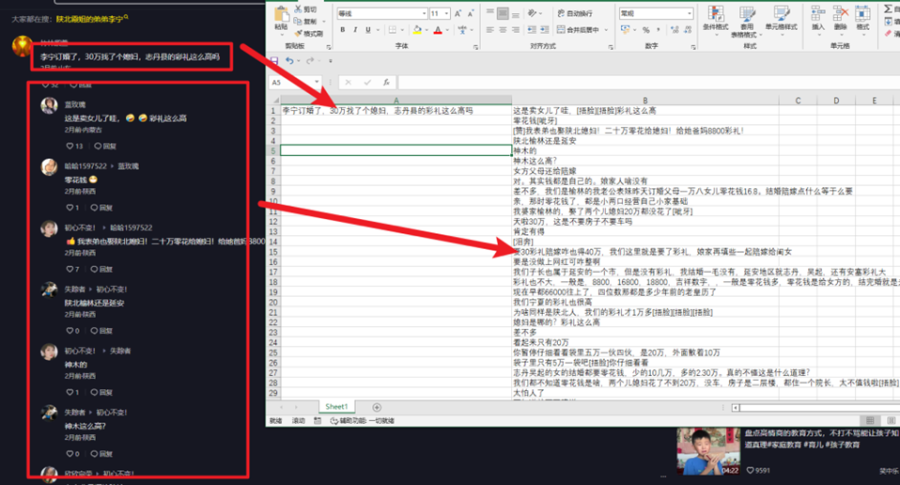Click the Redo arrow
900x485 pixels.
[310, 61]
